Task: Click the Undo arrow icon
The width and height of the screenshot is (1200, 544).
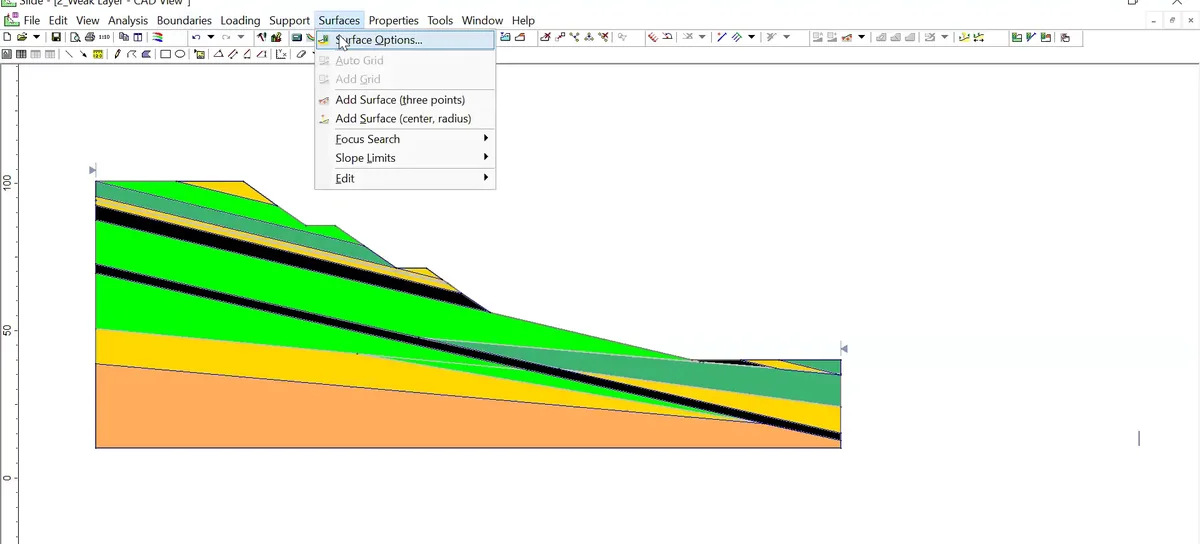Action: tap(196, 37)
